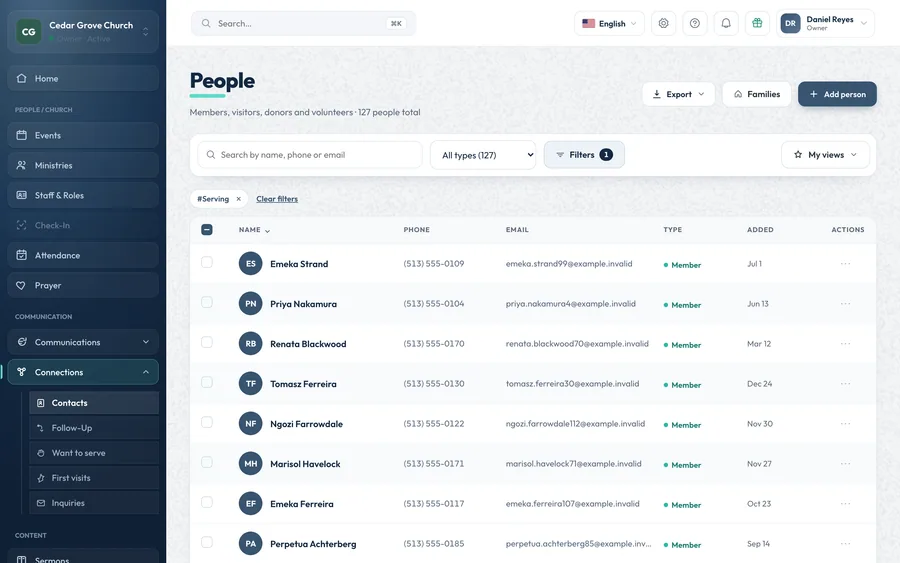
Task: Click the TF avatar for Tomasz Ferreira
Action: click(251, 383)
